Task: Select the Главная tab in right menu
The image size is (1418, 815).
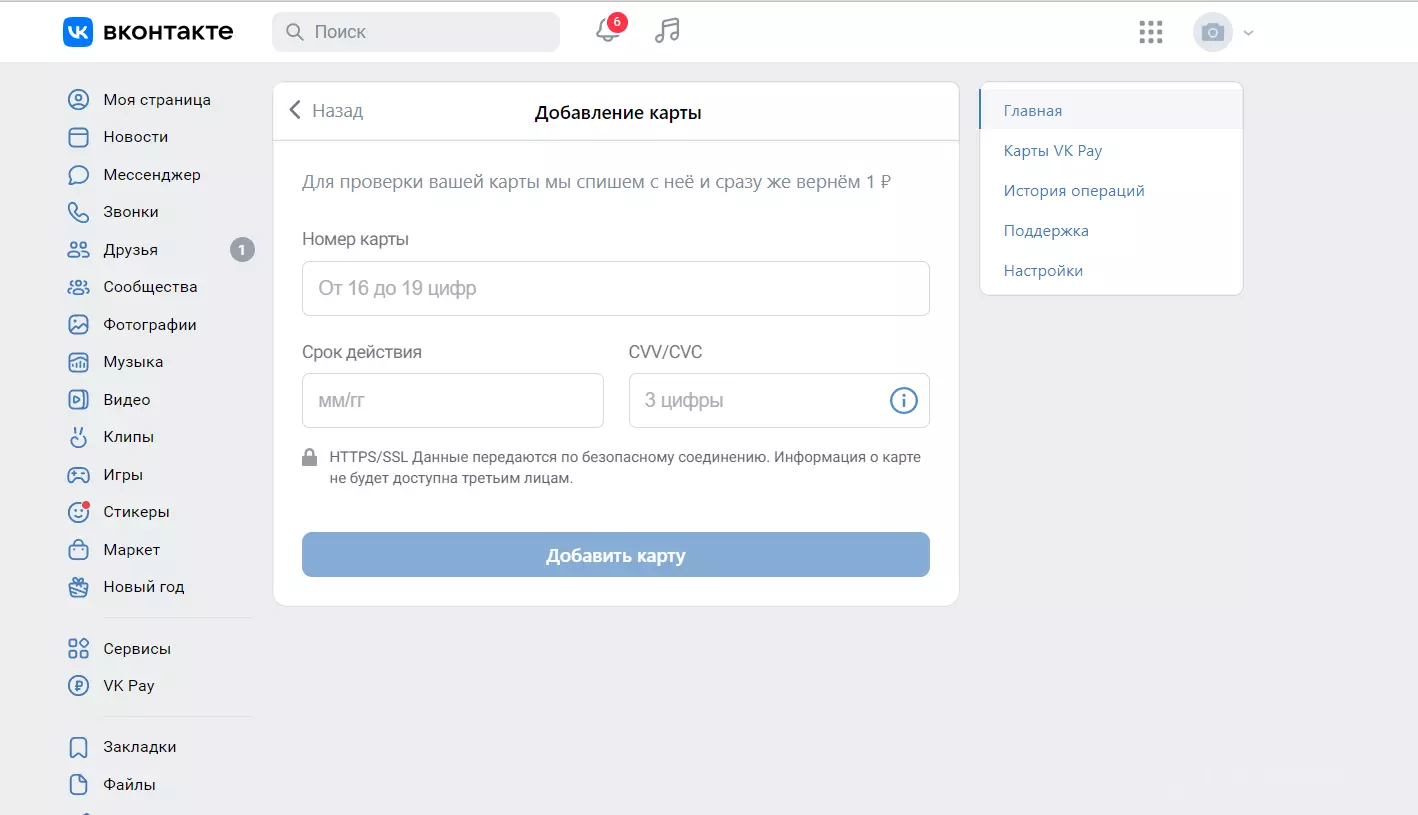Action: (x=1111, y=111)
